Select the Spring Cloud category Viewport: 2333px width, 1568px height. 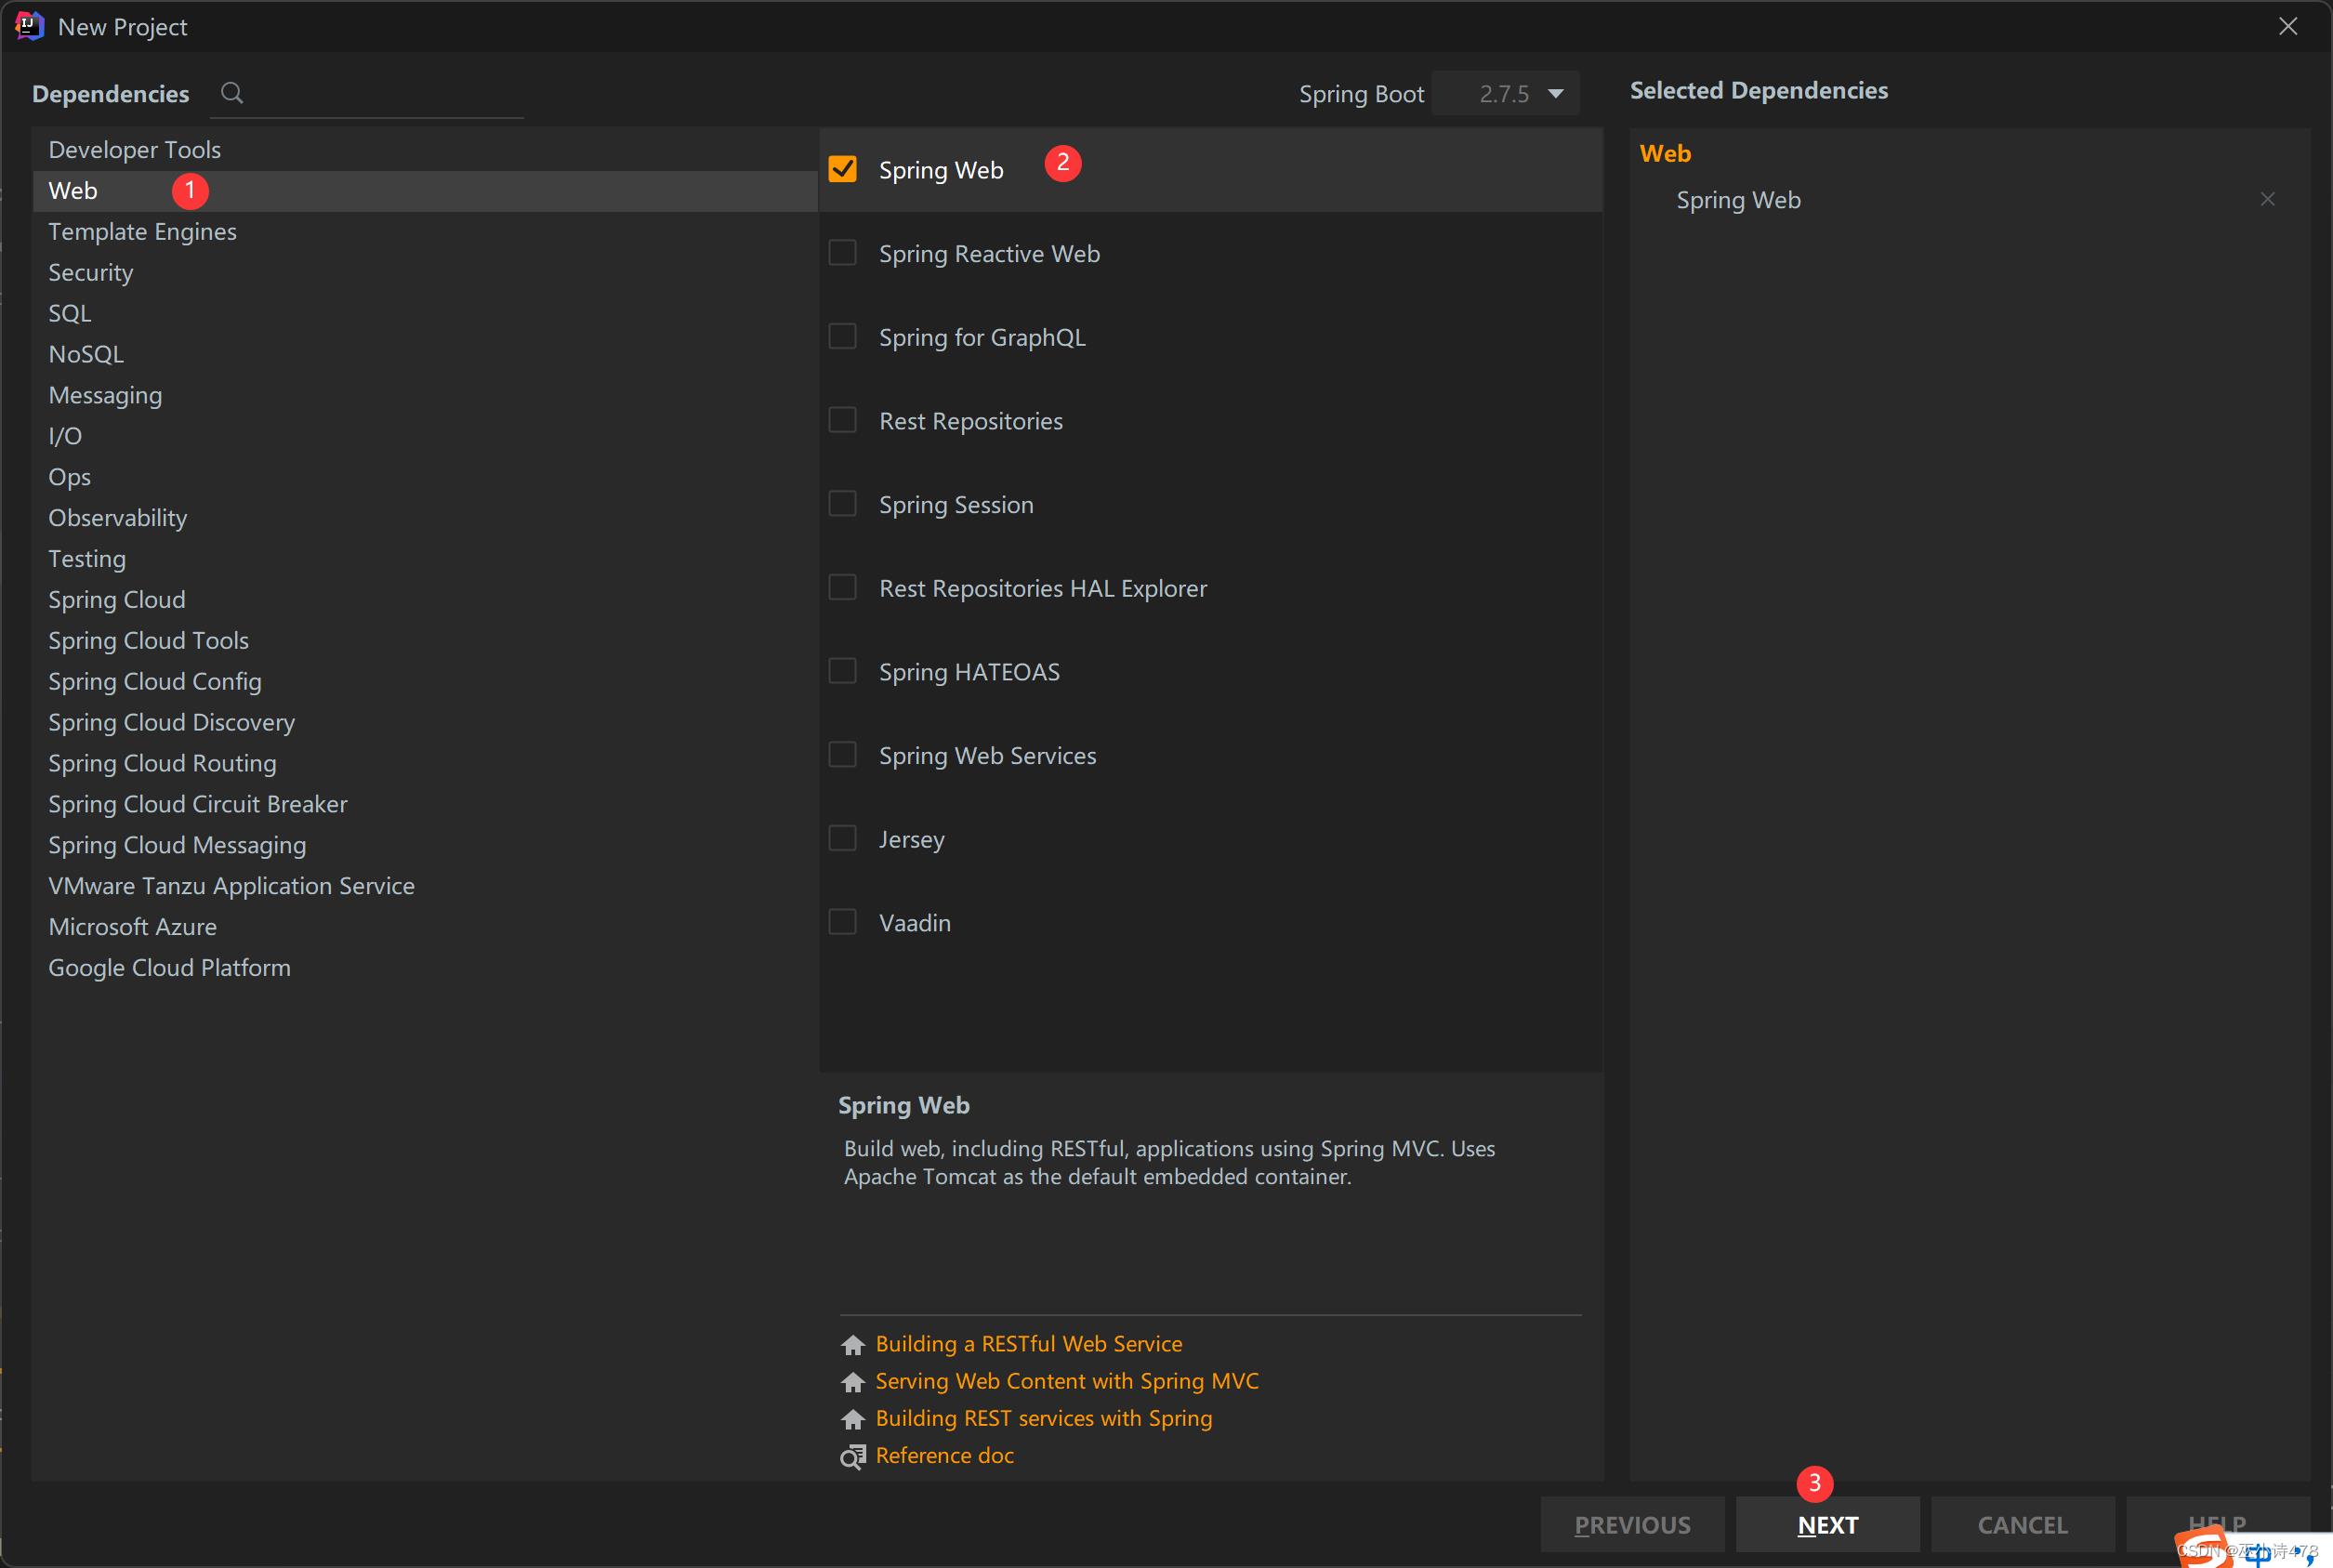coord(425,601)
